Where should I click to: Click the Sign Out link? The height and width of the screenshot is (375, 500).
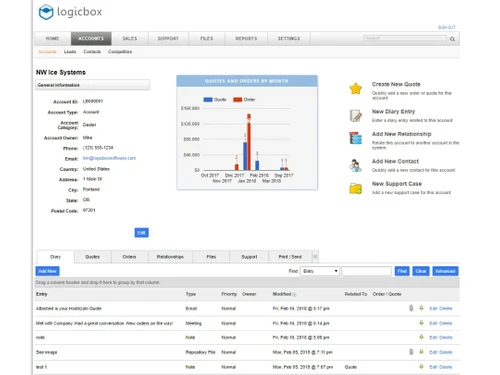[447, 27]
